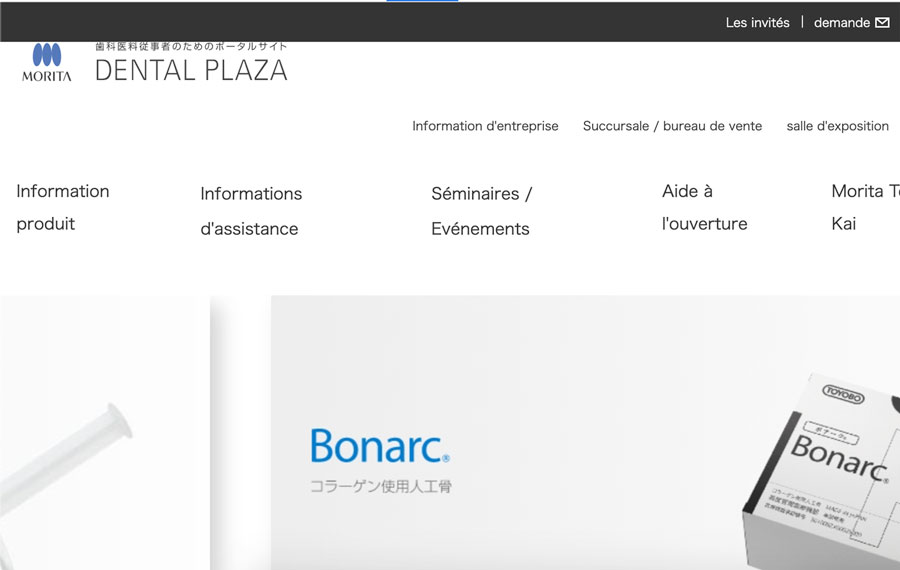This screenshot has height=570, width=900.
Task: Select Informations d'assistance menu
Action: point(251,211)
